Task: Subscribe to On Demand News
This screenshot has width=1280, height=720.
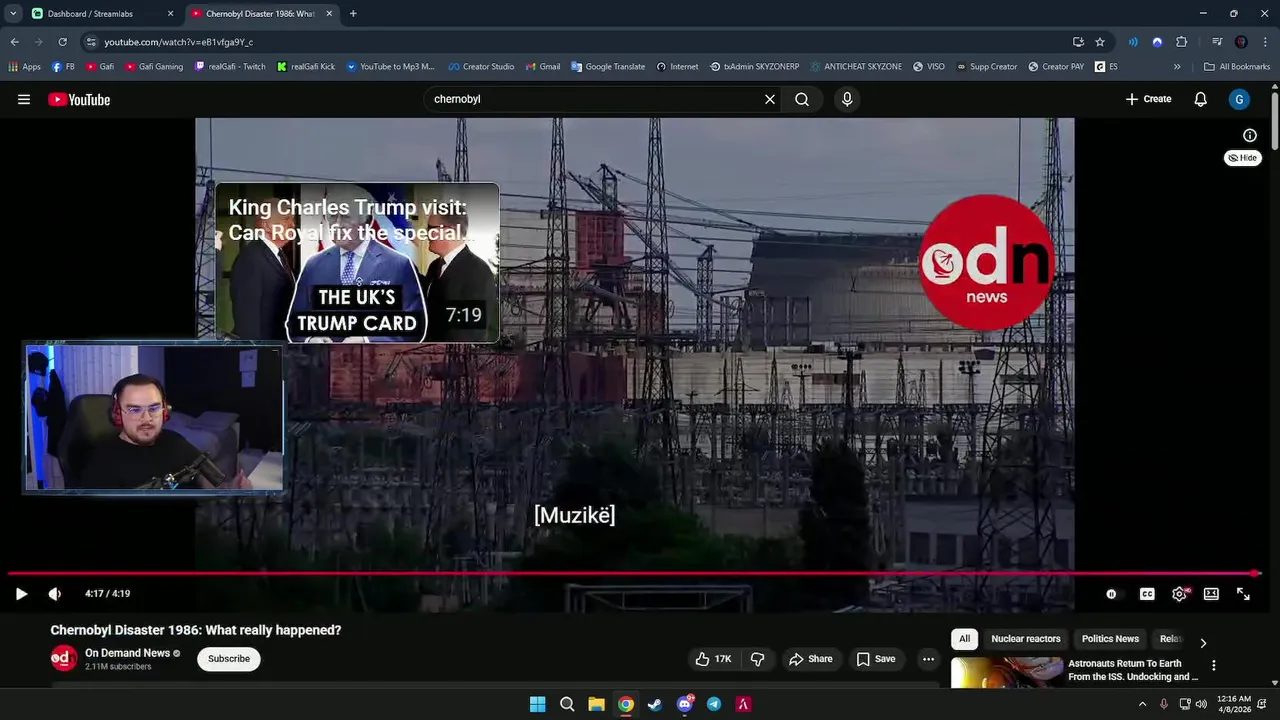Action: (x=229, y=659)
